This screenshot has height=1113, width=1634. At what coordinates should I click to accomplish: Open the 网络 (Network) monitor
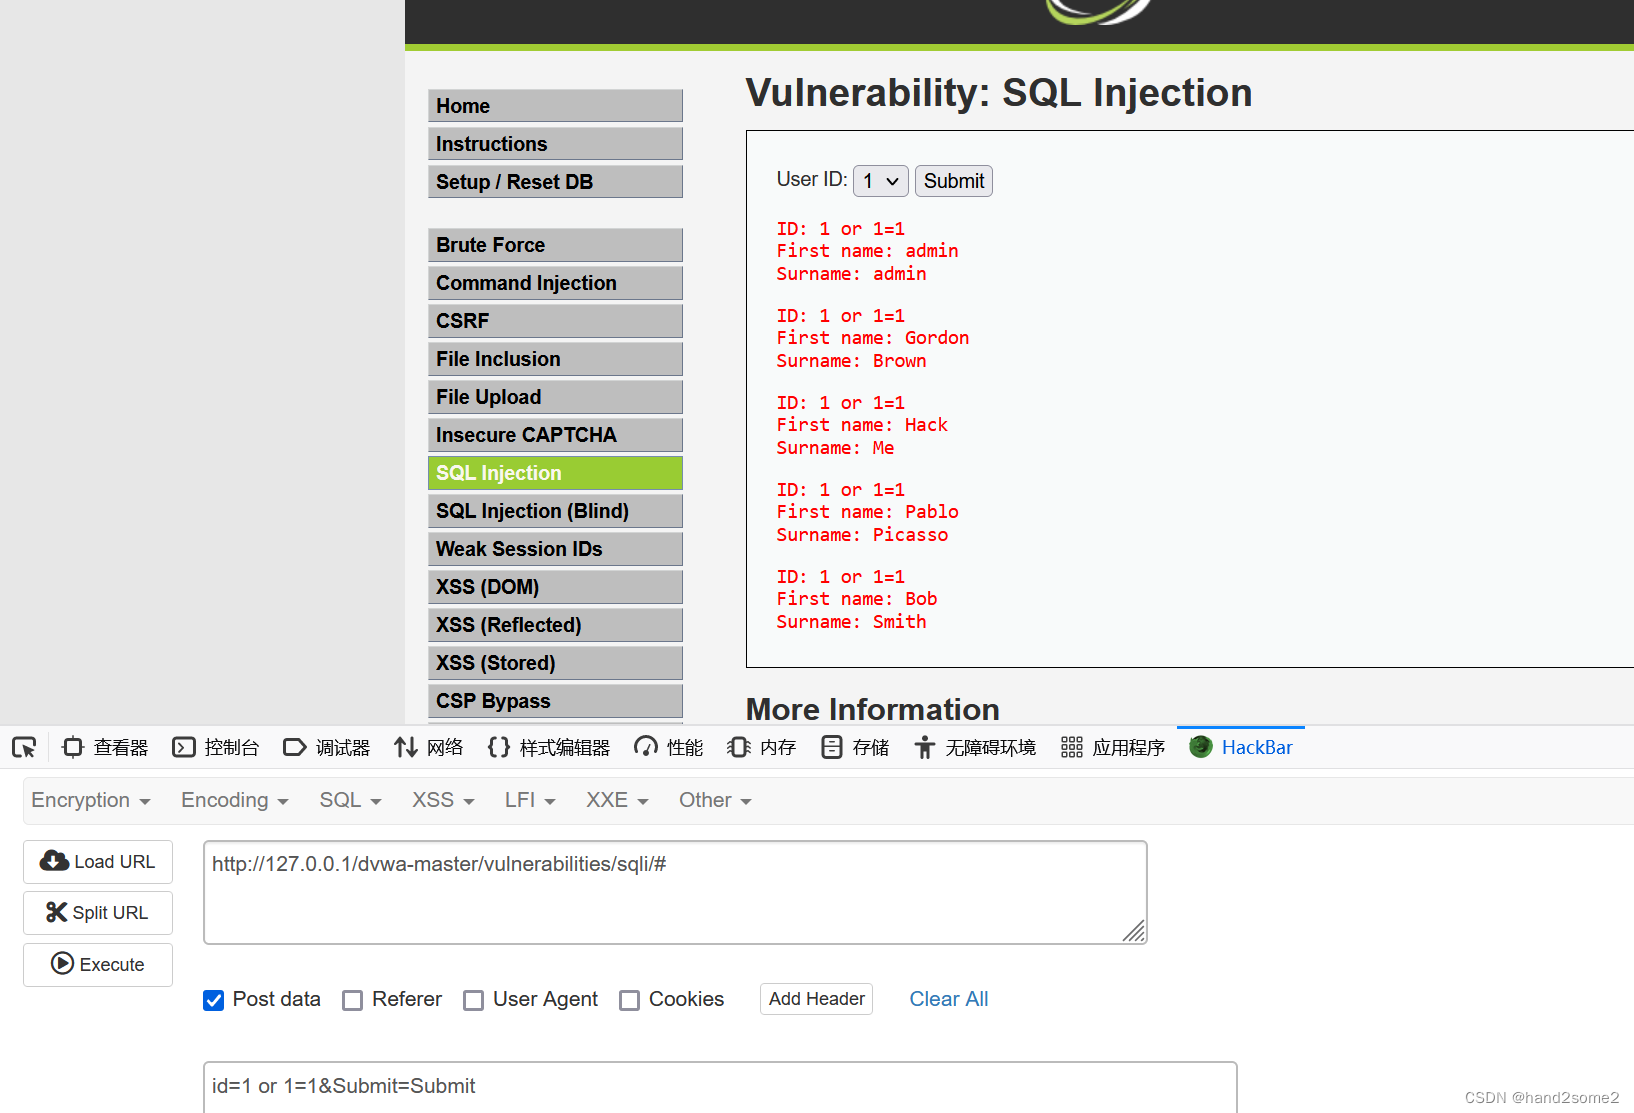point(428,747)
